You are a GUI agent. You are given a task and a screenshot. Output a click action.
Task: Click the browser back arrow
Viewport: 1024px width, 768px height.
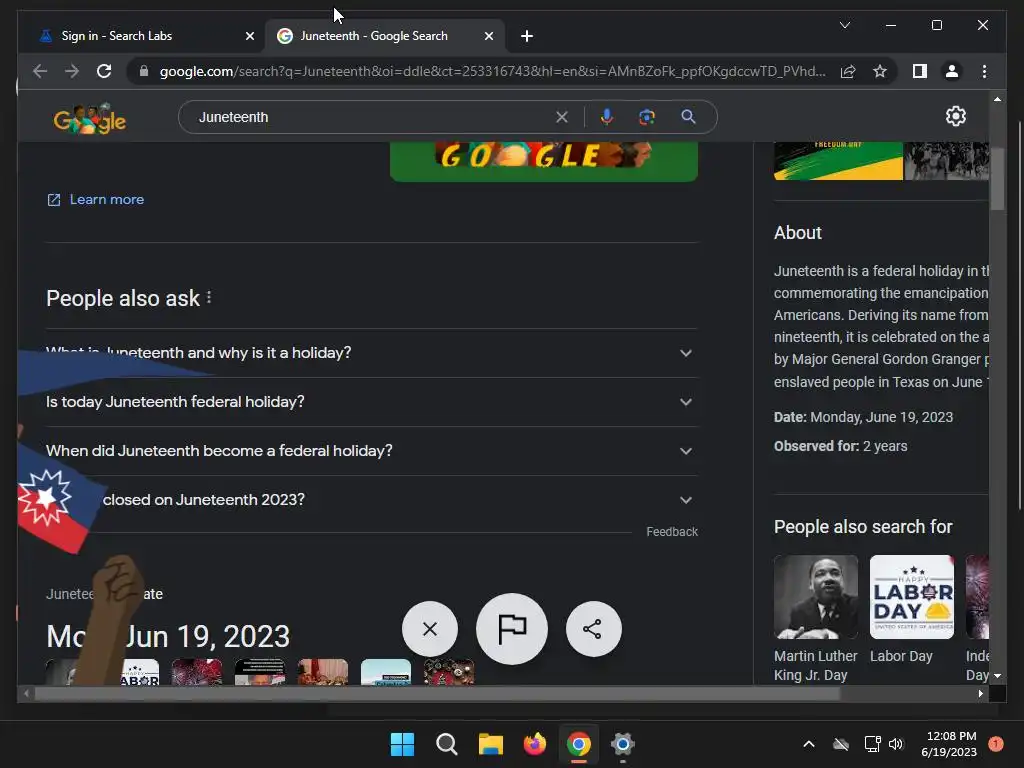pyautogui.click(x=40, y=71)
